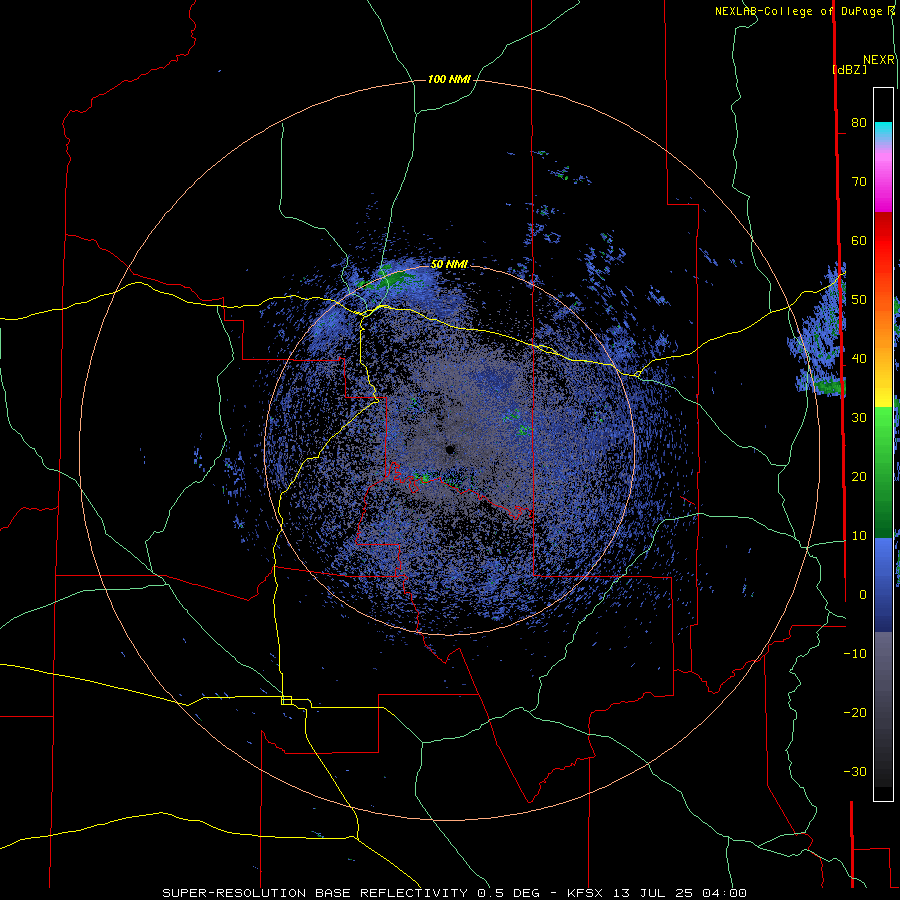Click the -10 value on the dBZ scale
Screen dimensions: 900x900
pyautogui.click(x=855, y=654)
